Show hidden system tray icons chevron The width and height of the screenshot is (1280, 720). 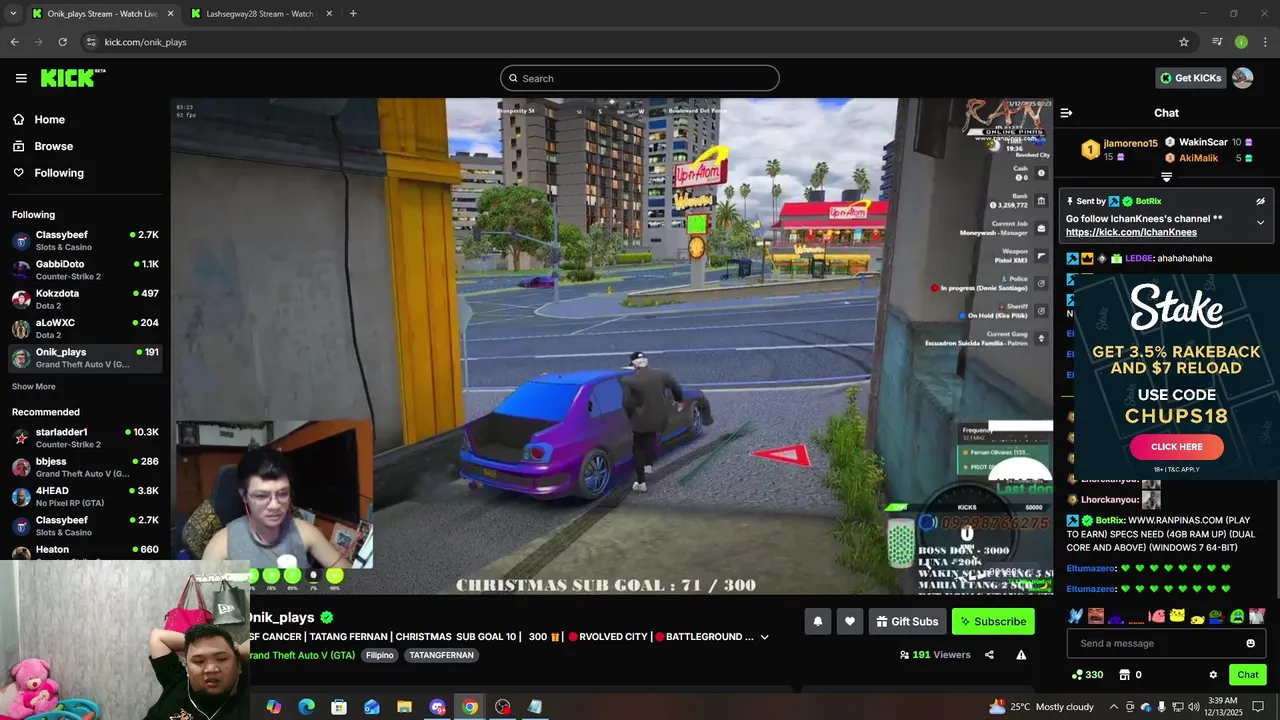[x=1114, y=707]
